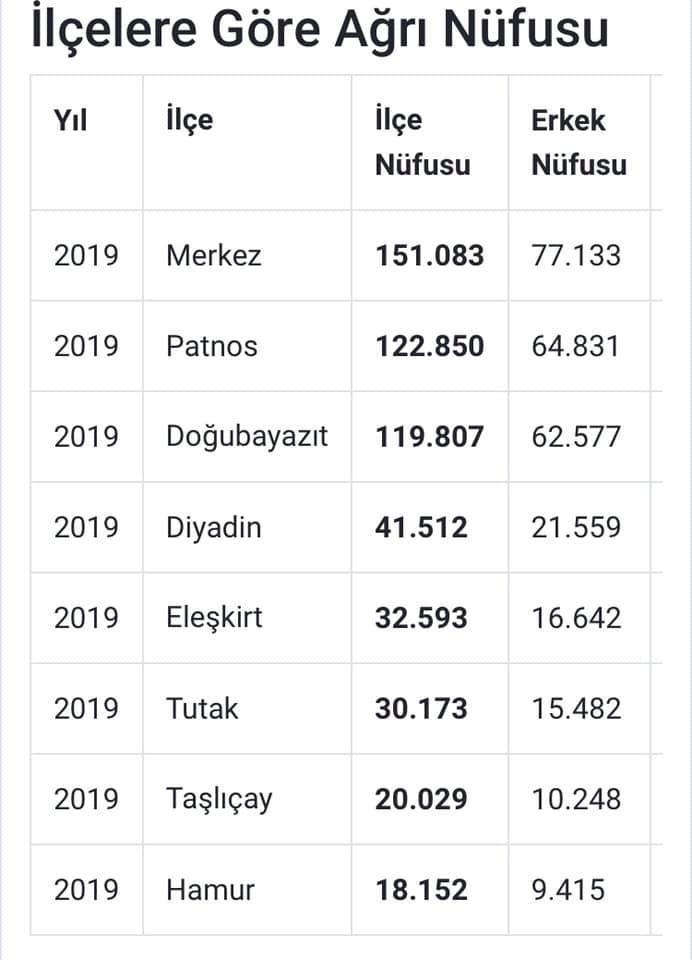Click the male population value 9.415
692x960 pixels.
click(x=568, y=890)
